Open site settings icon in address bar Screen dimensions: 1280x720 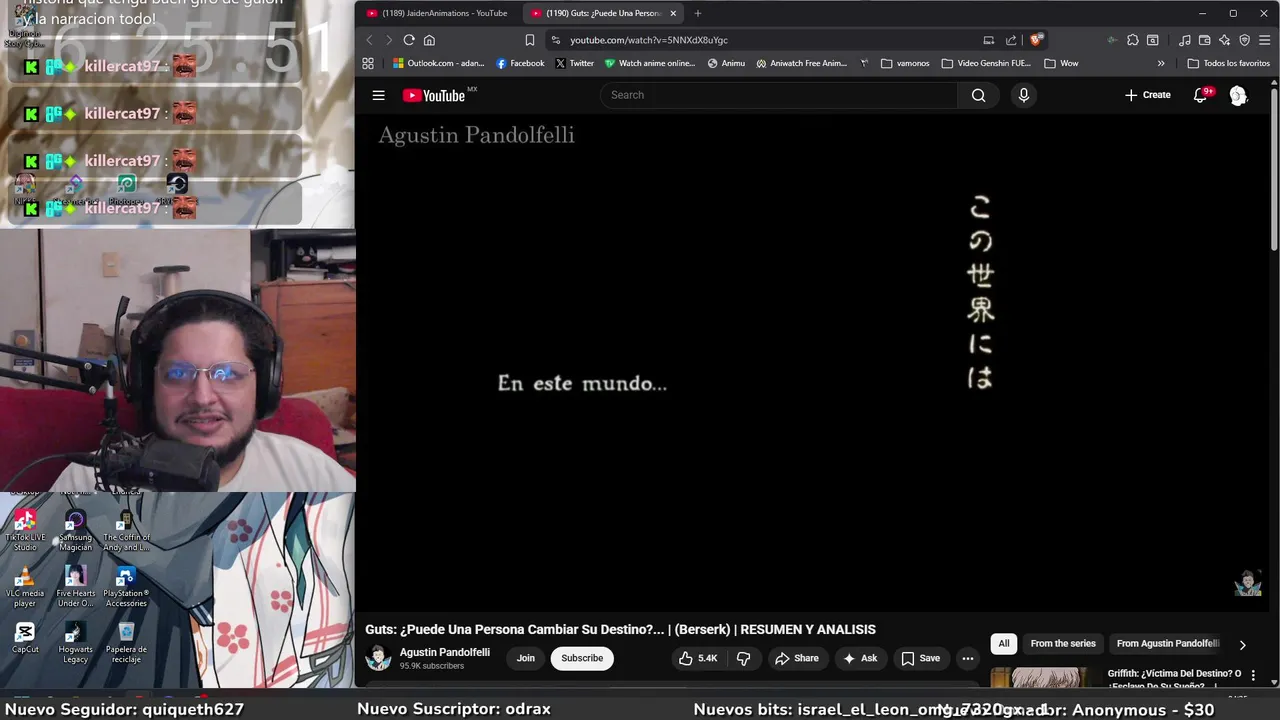click(x=556, y=40)
